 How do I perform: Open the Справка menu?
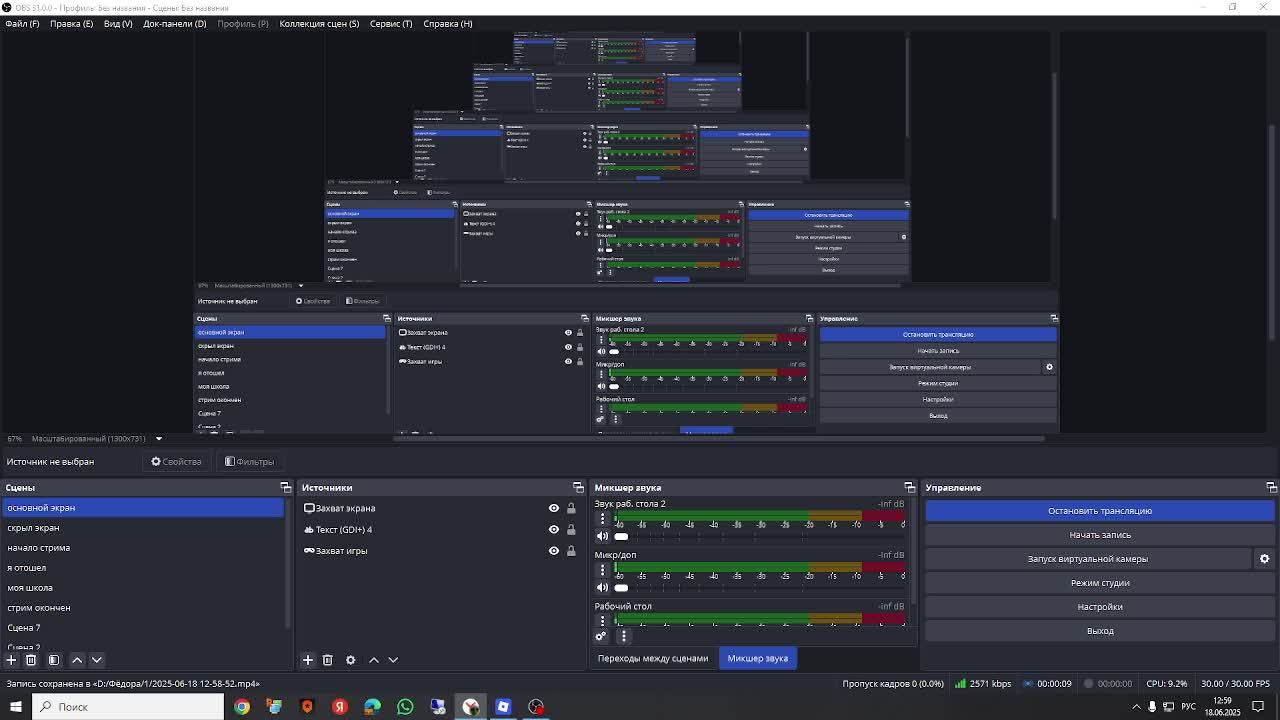(x=448, y=23)
